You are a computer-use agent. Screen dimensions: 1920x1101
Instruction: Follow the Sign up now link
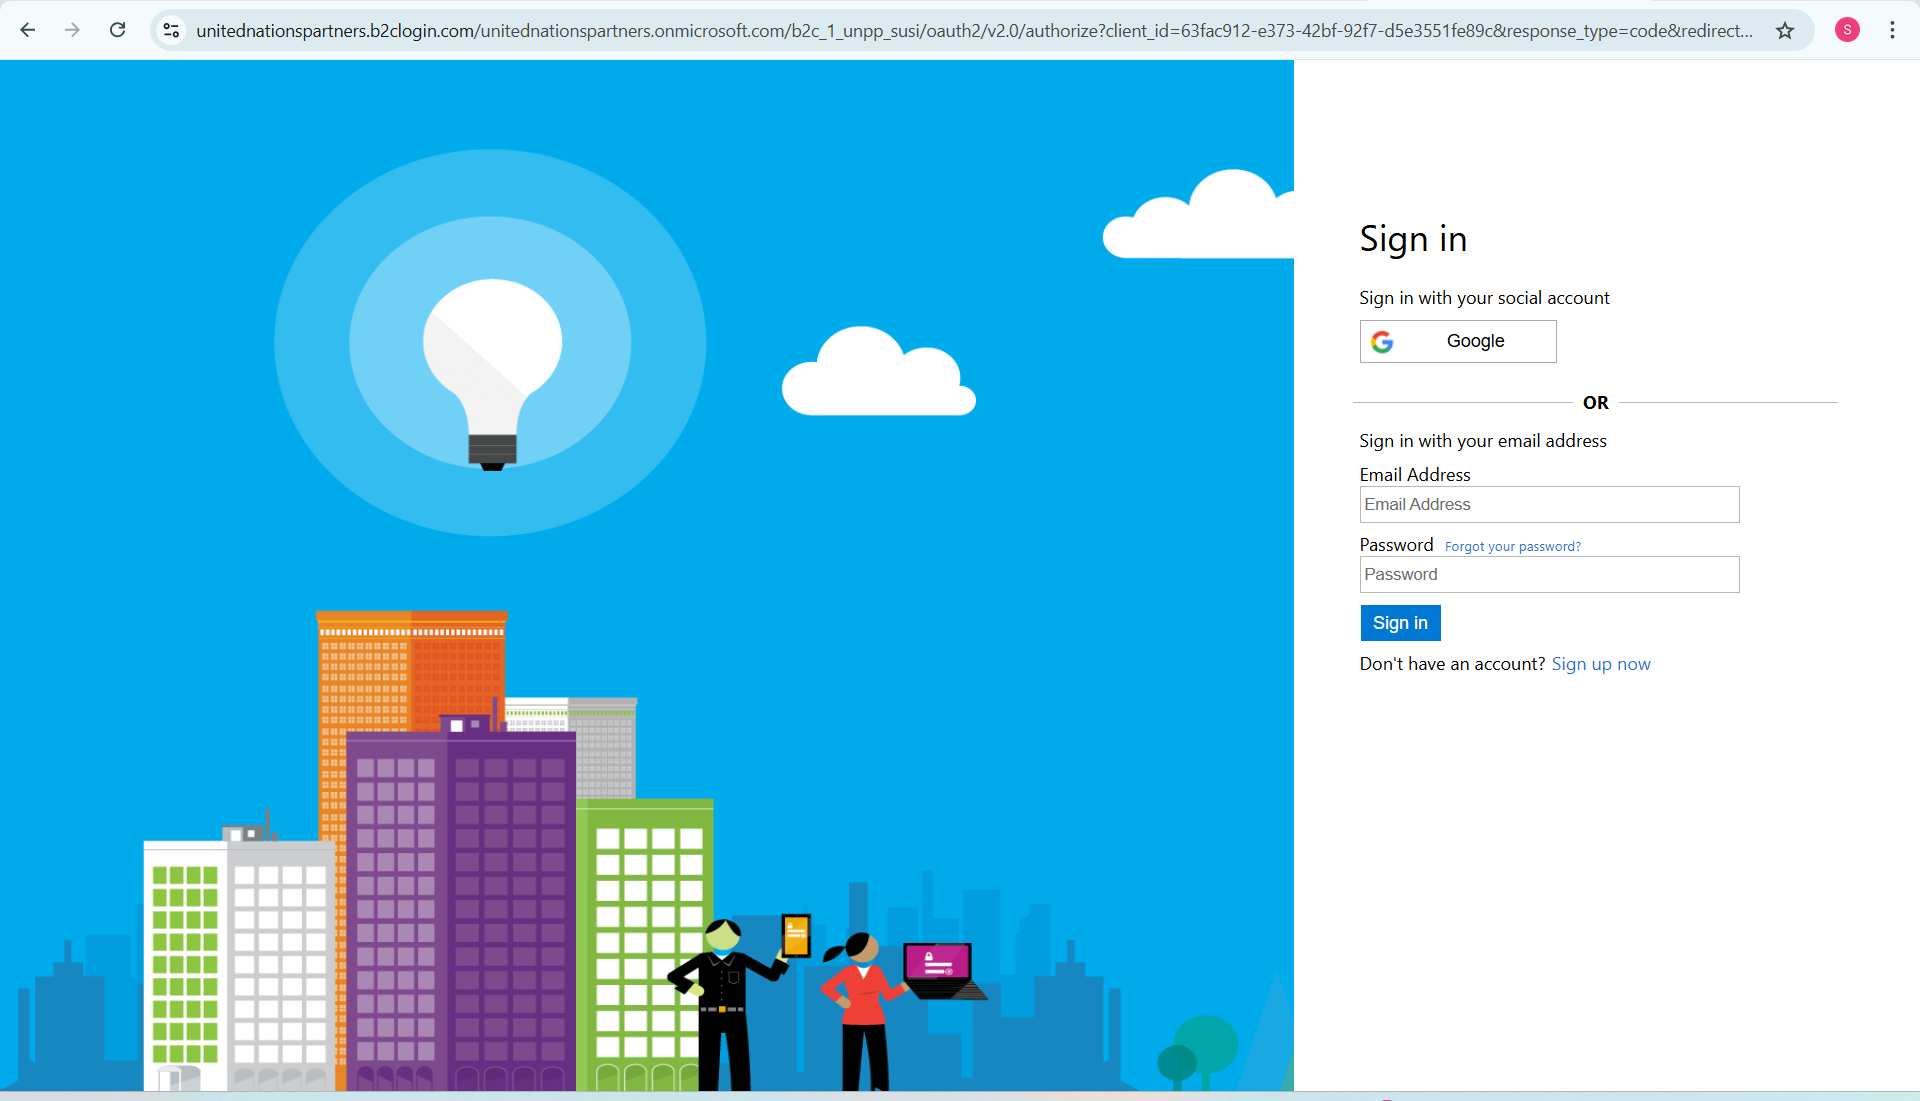1600,664
